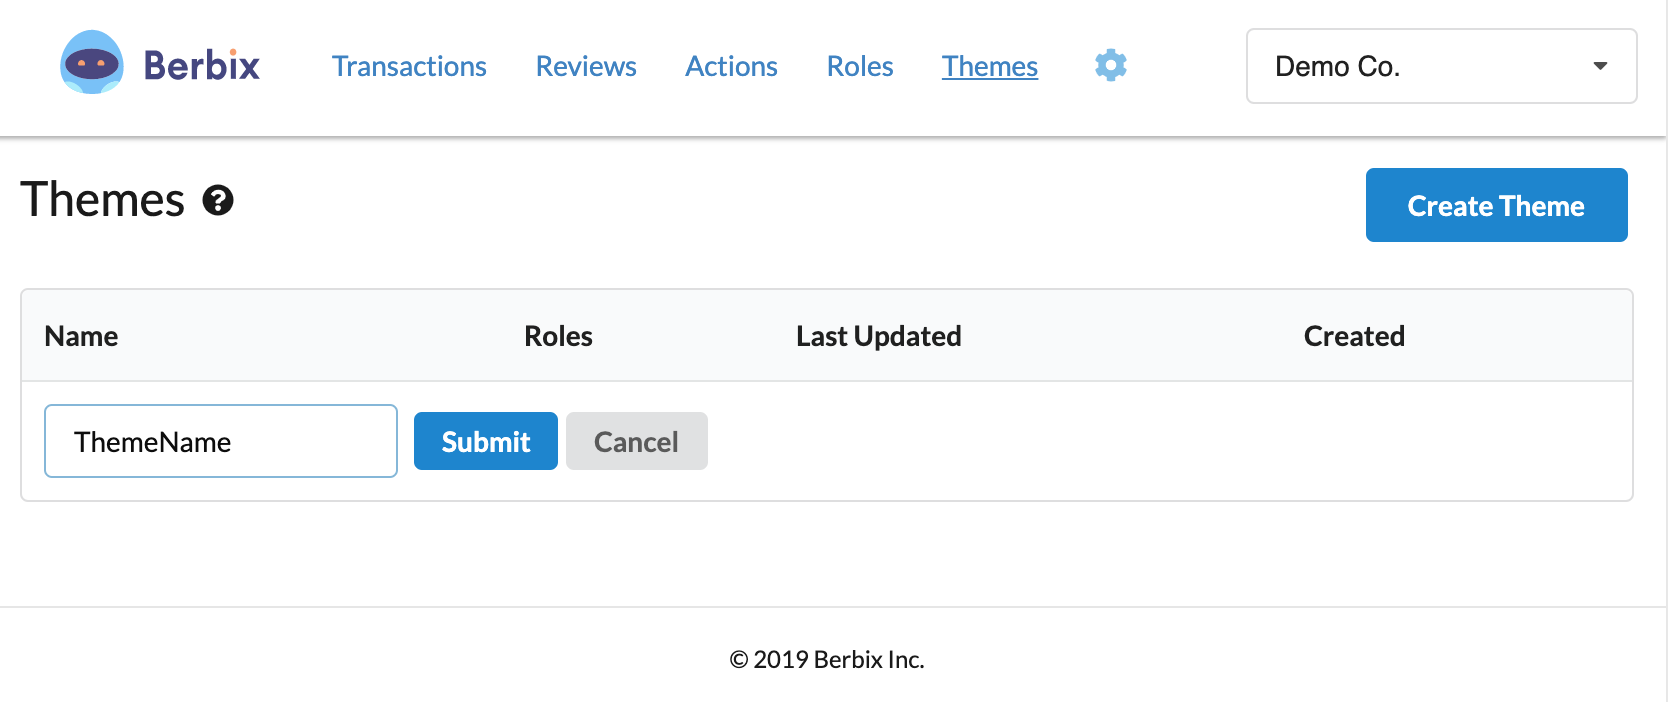Open settings via the gear icon

(1110, 65)
